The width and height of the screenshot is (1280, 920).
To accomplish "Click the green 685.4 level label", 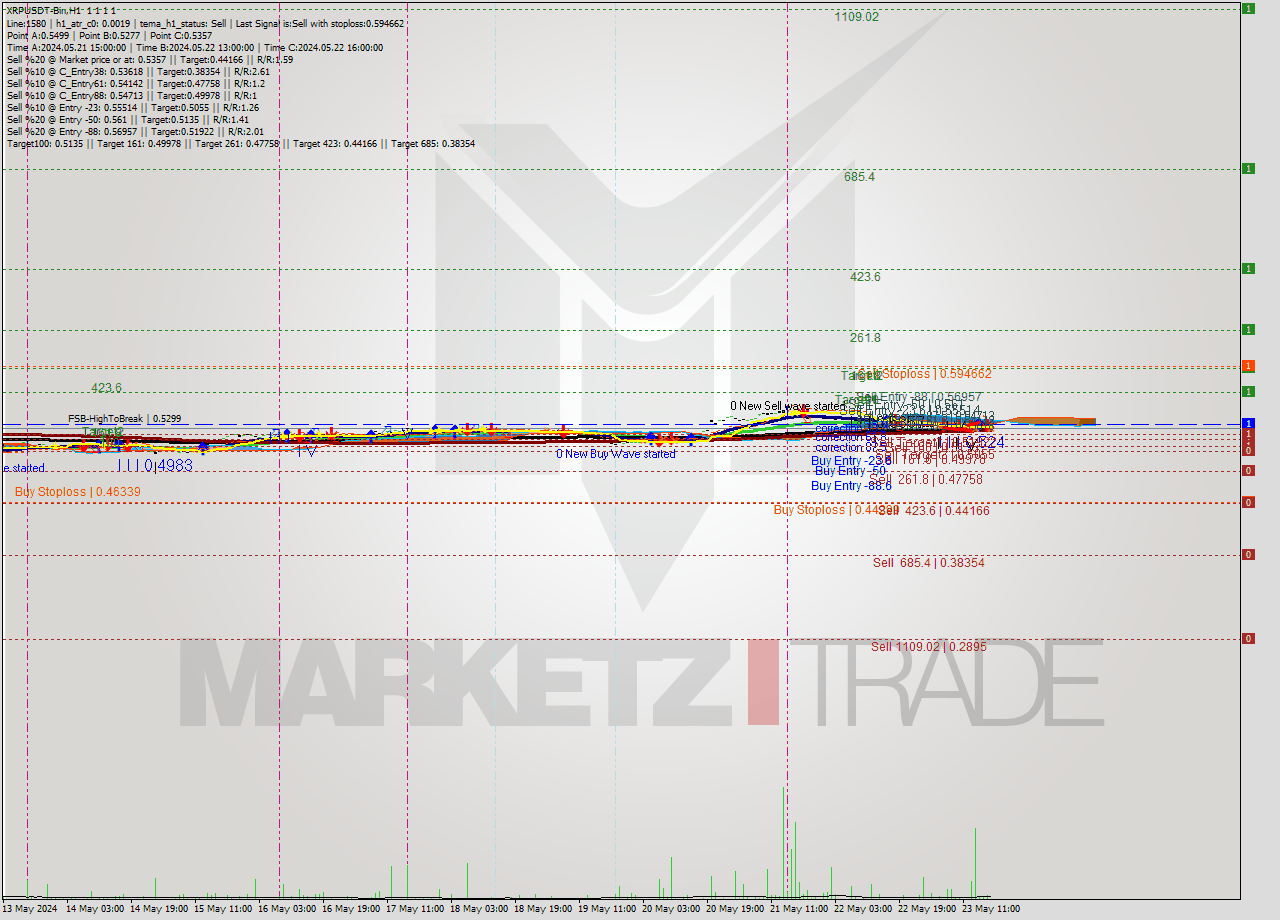I will pos(859,177).
